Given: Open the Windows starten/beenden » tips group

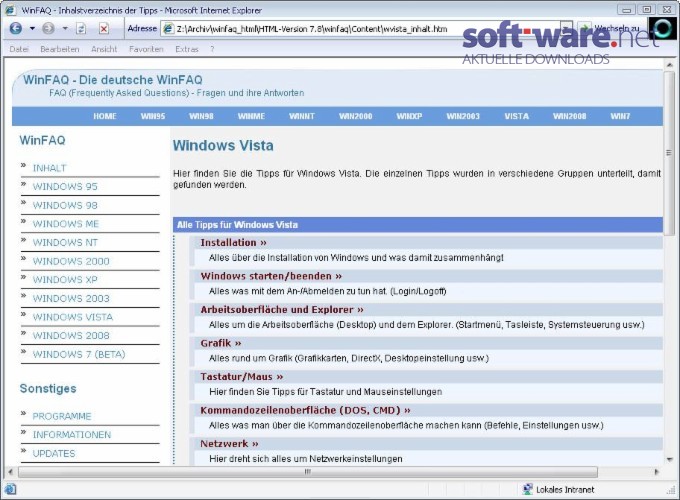Looking at the screenshot, I should click(271, 276).
